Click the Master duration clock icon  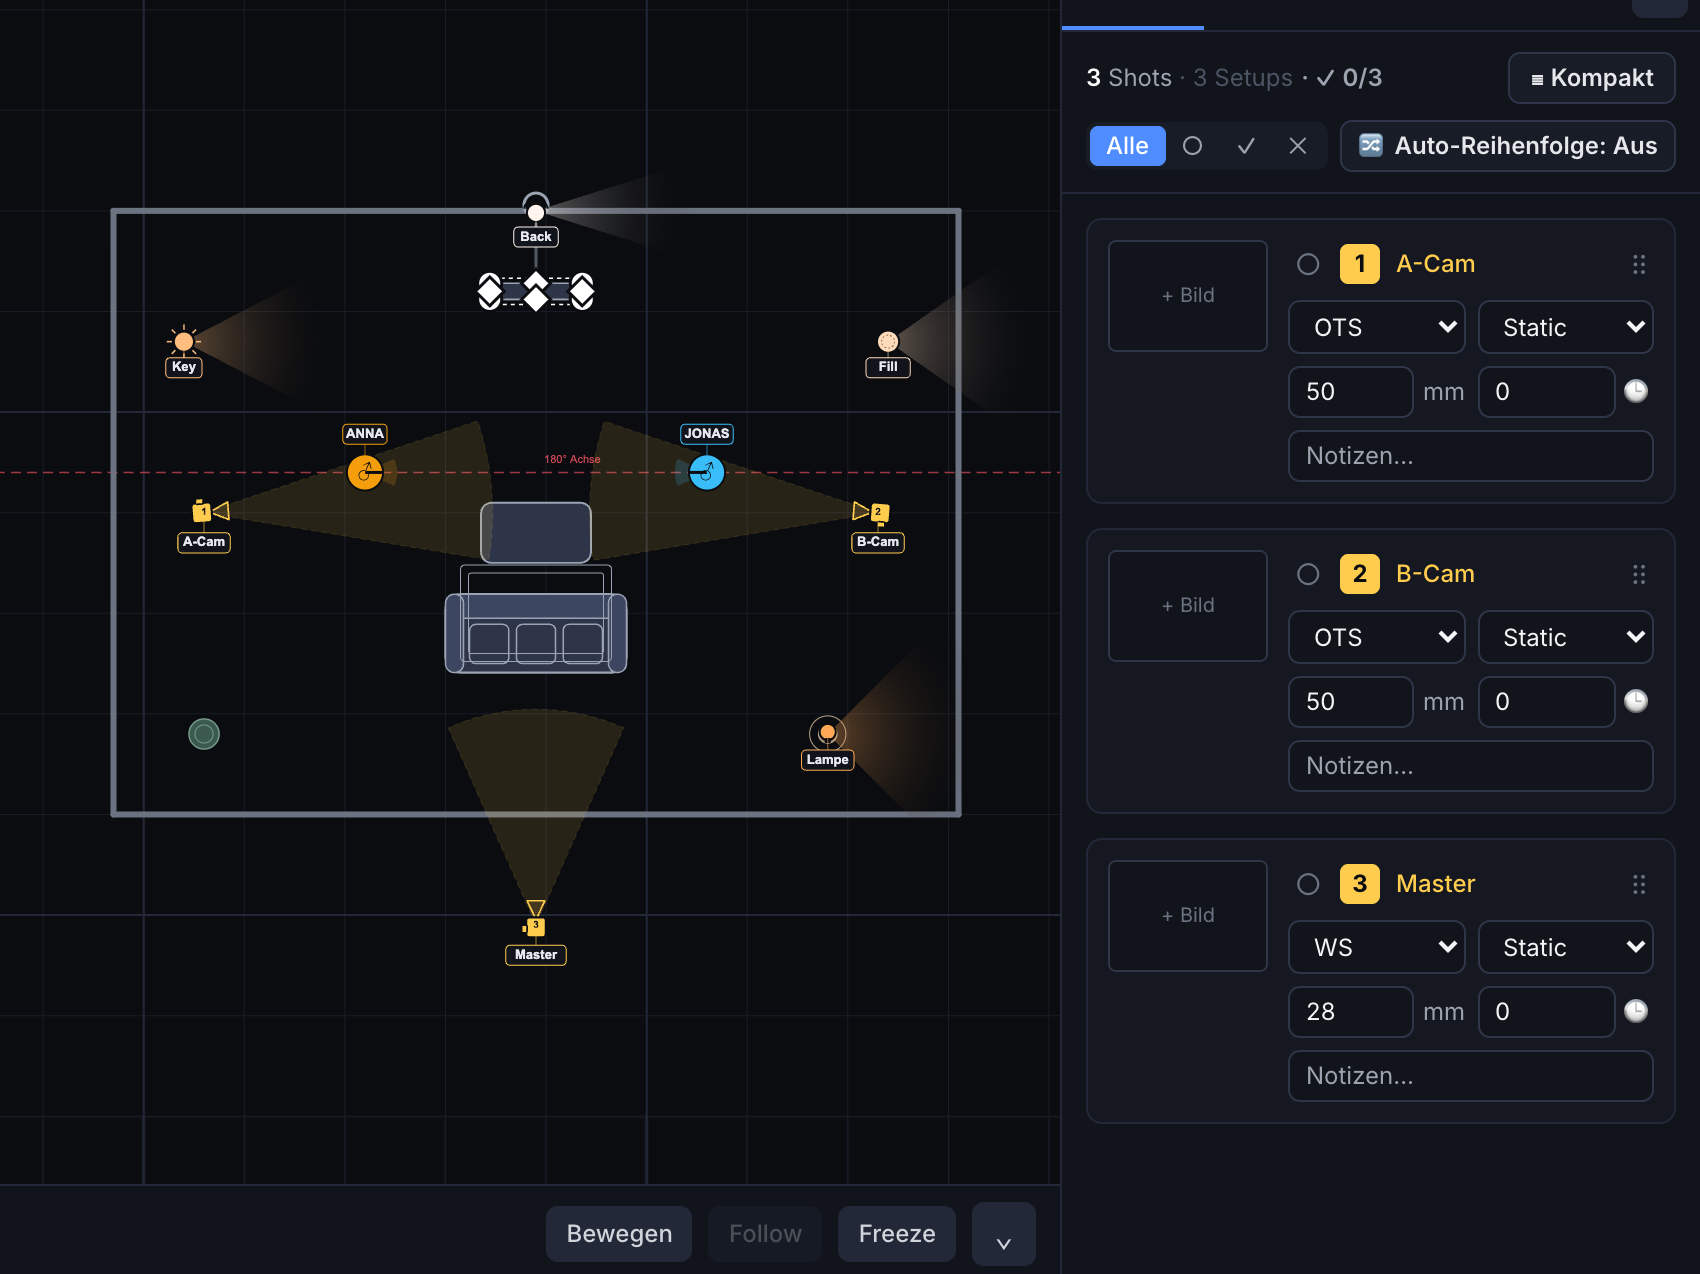point(1636,1011)
